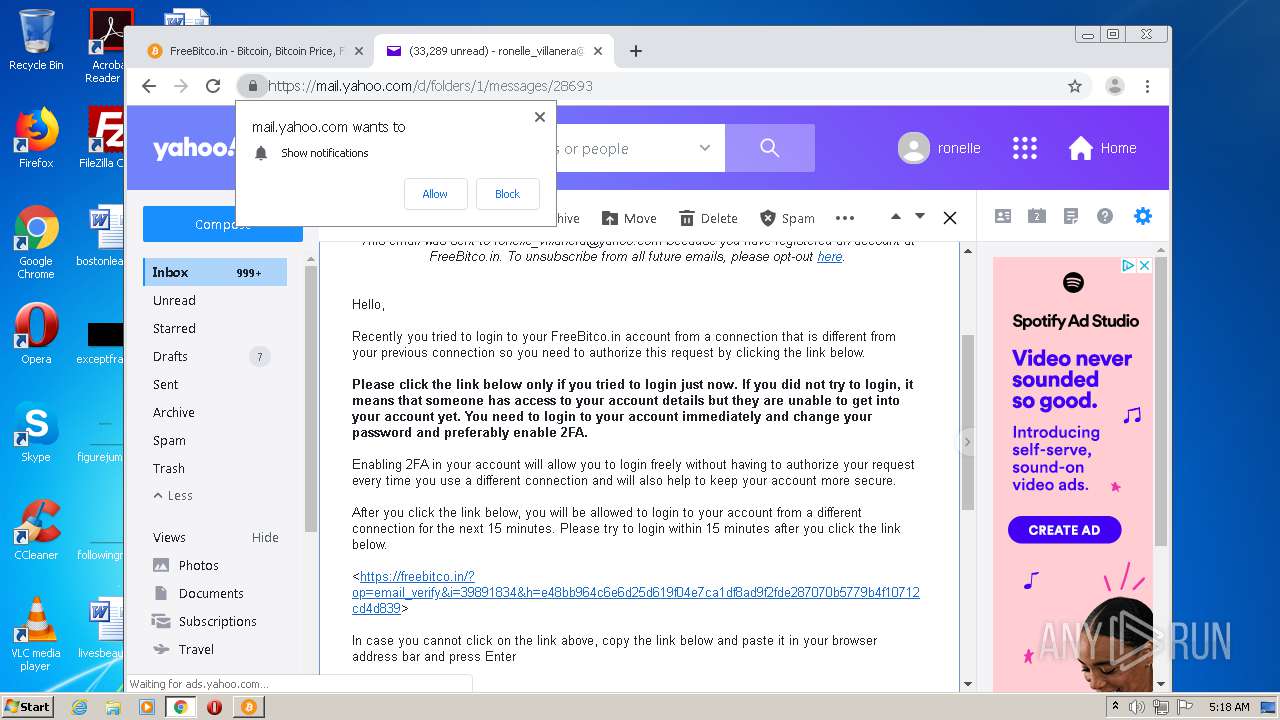Viewport: 1280px width, 720px height.
Task: View site security lock icon
Action: tap(253, 86)
